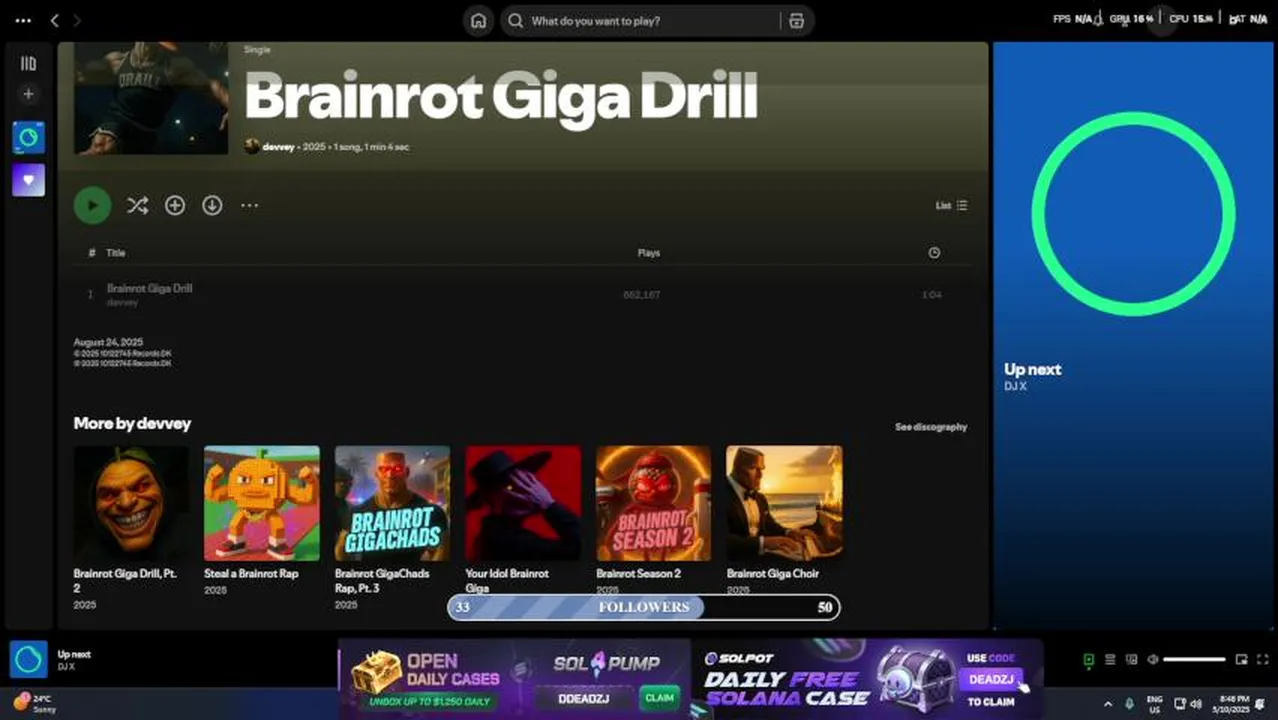
Task: Open See discography link
Action: tap(931, 427)
